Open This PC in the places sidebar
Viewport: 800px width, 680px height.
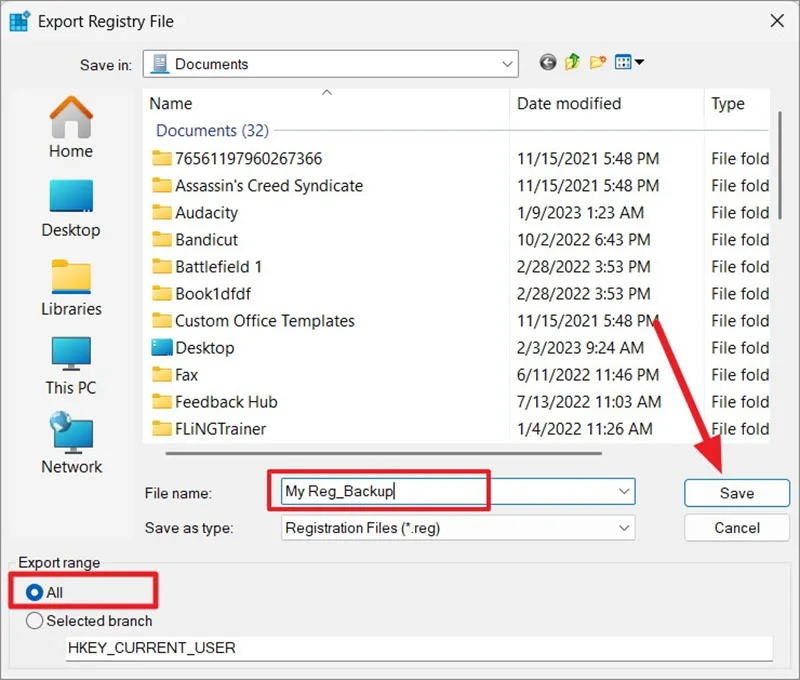coord(71,366)
